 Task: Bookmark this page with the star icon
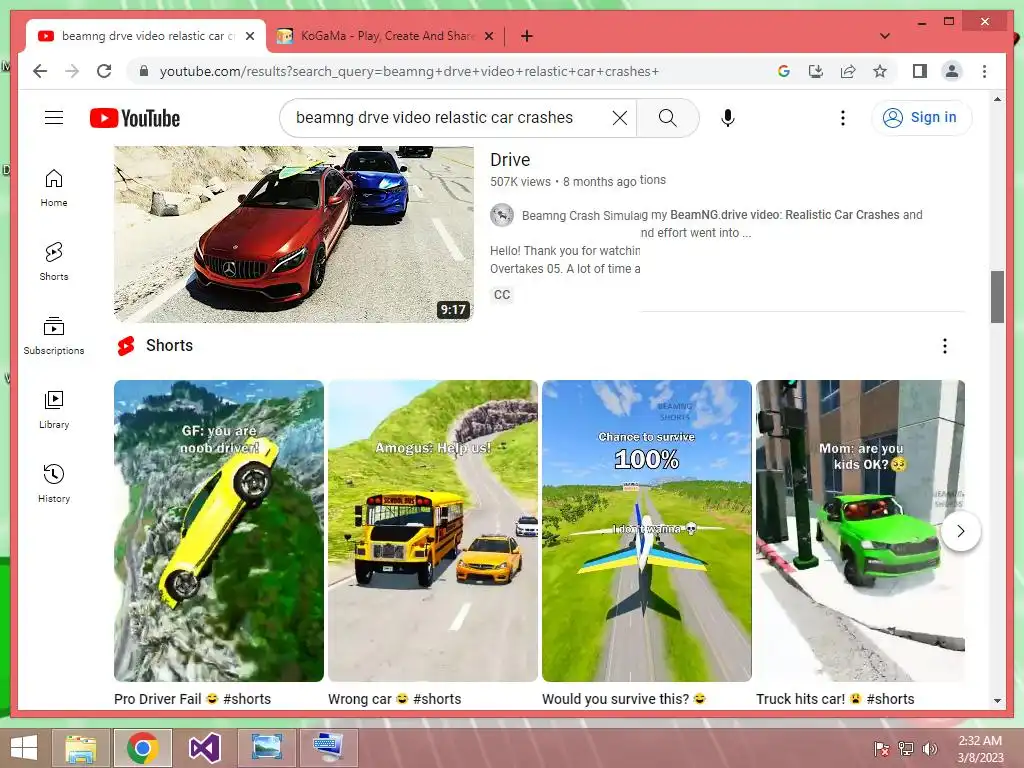point(880,71)
